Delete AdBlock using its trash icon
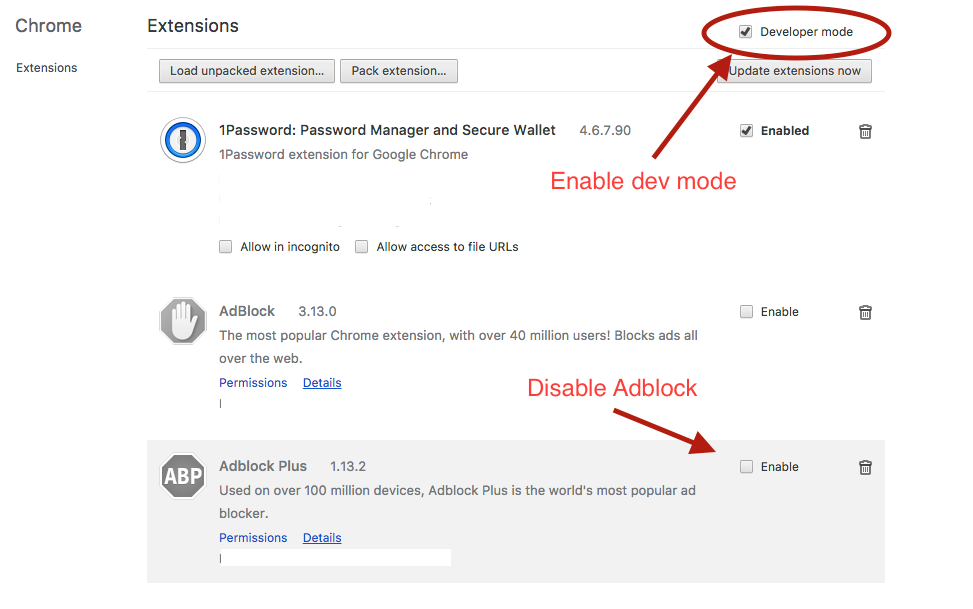This screenshot has width=973, height=609. [865, 312]
